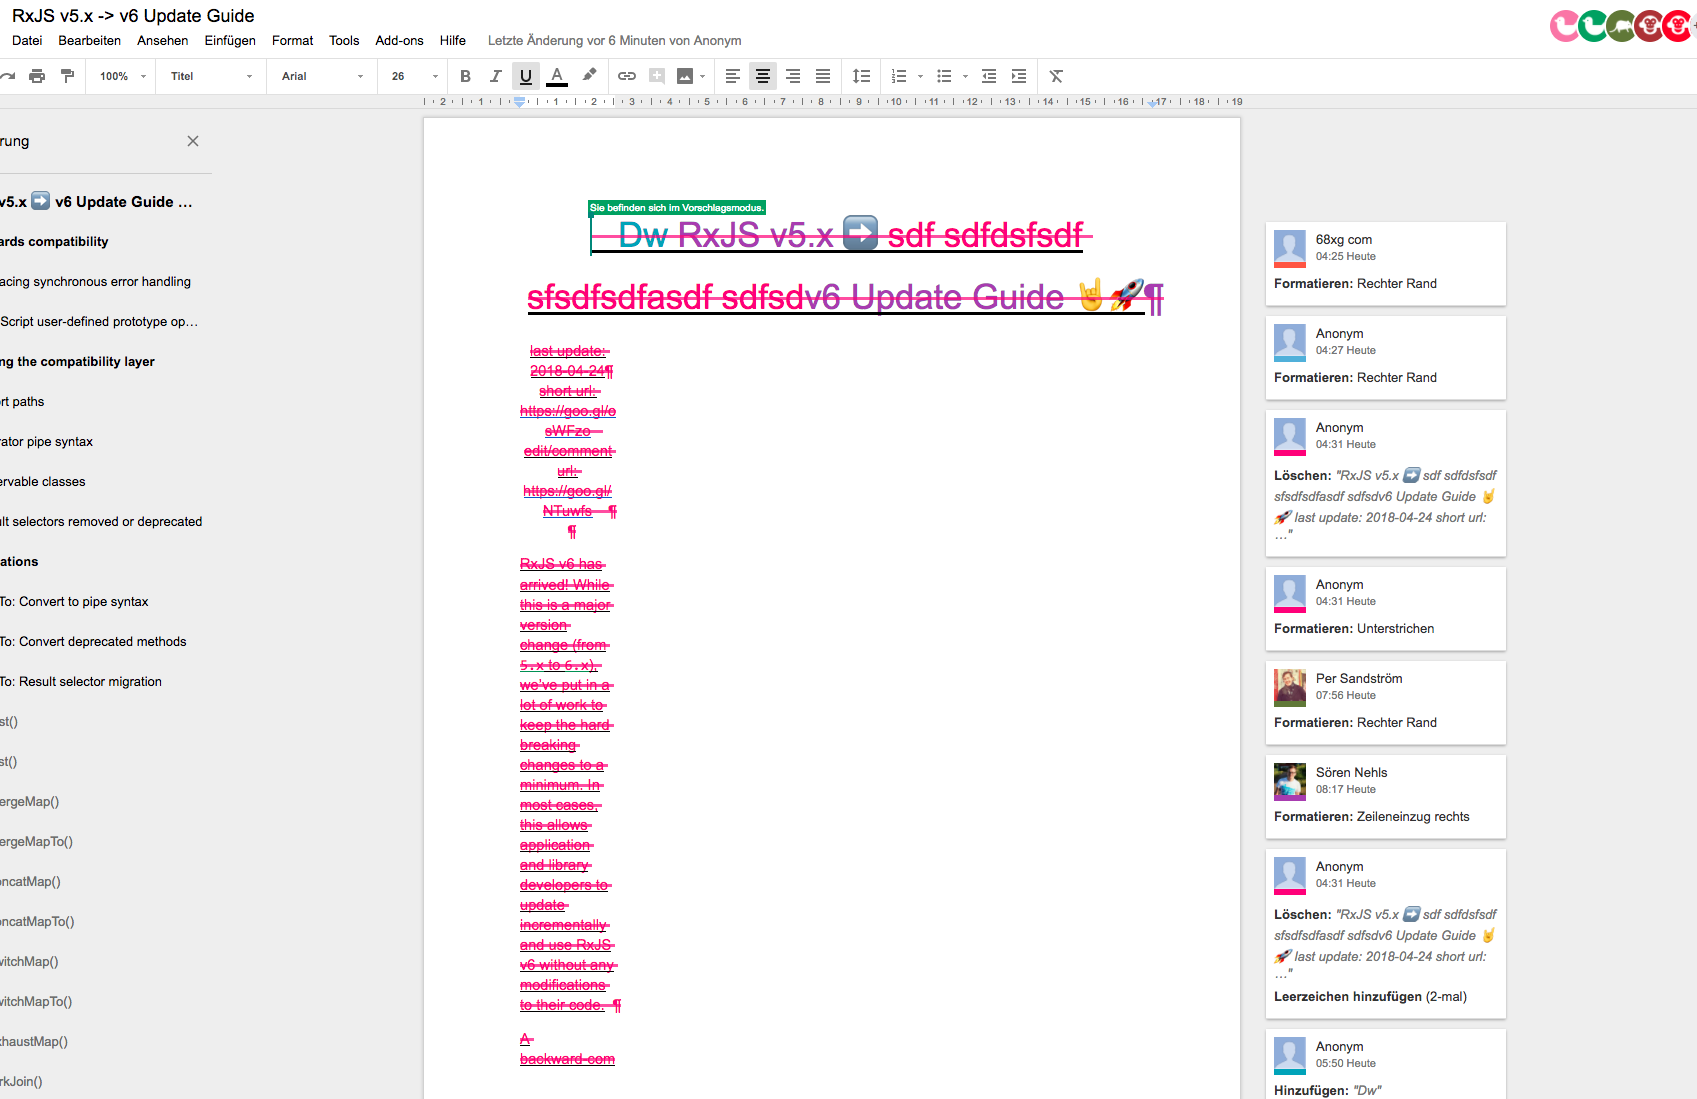
Task: Decrease the indent
Action: coord(989,76)
